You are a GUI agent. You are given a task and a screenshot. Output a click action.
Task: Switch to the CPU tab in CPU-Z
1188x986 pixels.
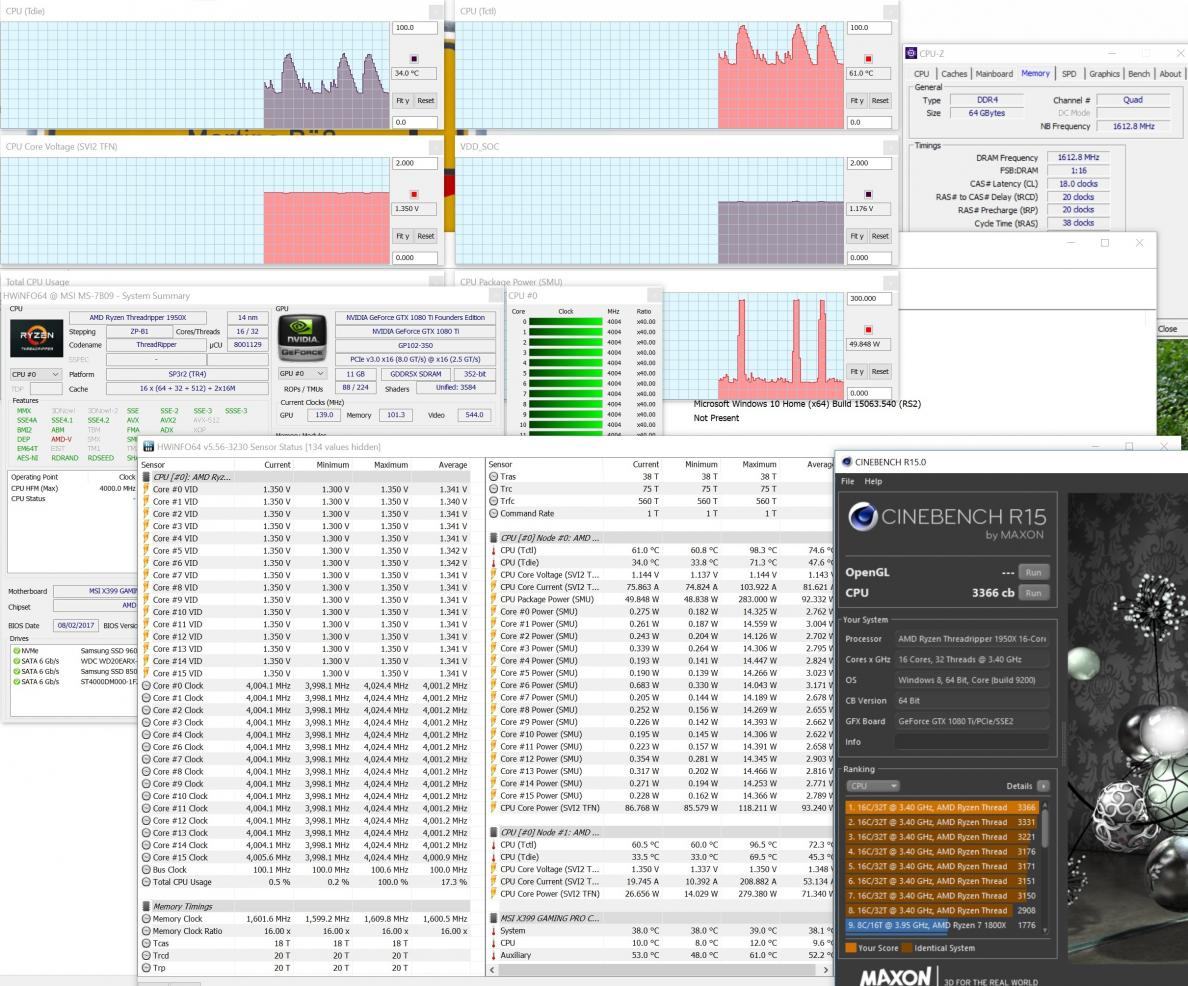point(921,74)
